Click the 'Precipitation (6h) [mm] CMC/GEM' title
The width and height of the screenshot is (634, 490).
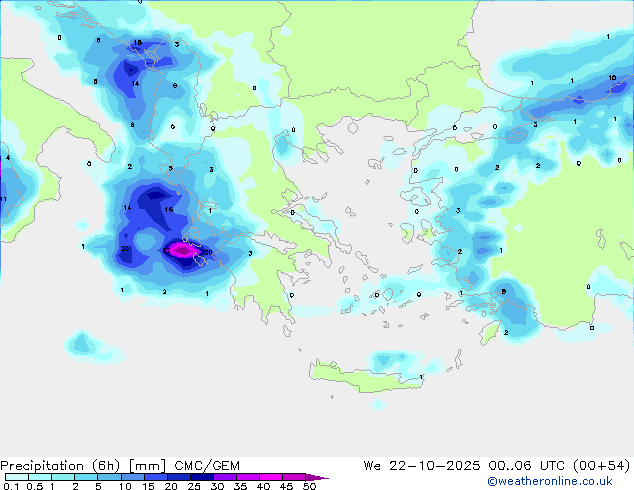[120, 466]
